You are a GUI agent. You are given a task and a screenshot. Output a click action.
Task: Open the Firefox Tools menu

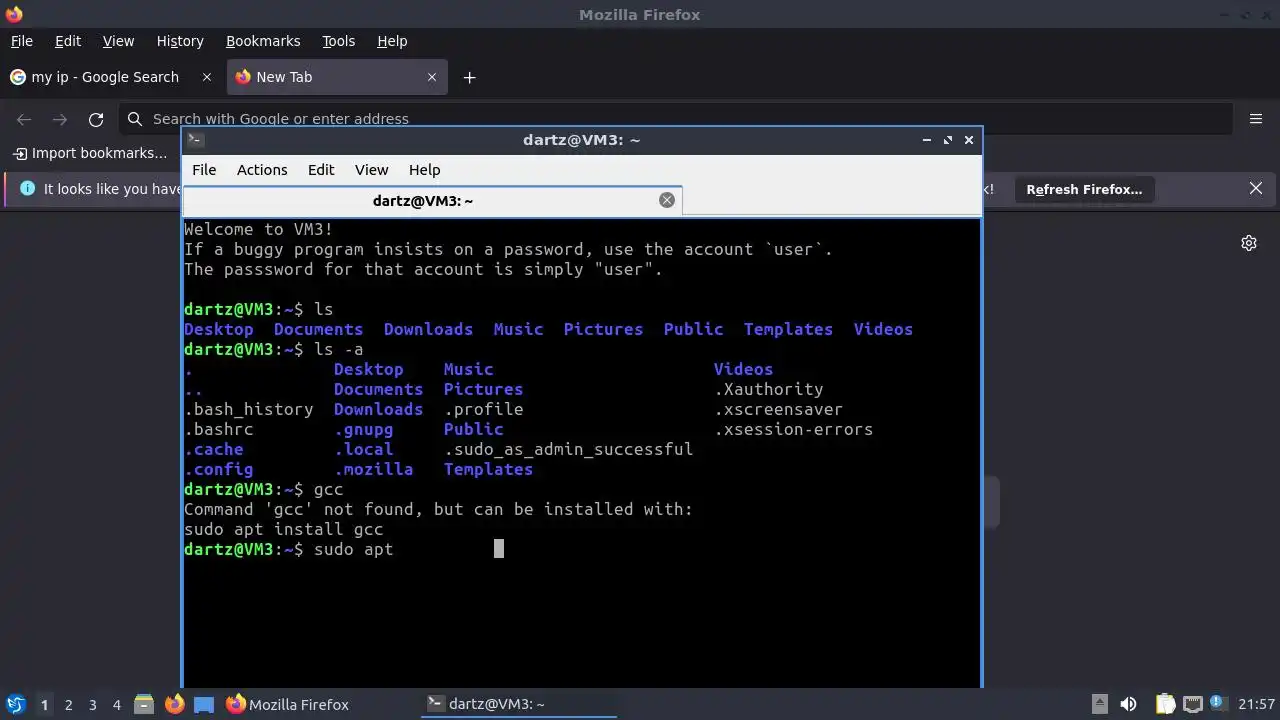tap(338, 41)
